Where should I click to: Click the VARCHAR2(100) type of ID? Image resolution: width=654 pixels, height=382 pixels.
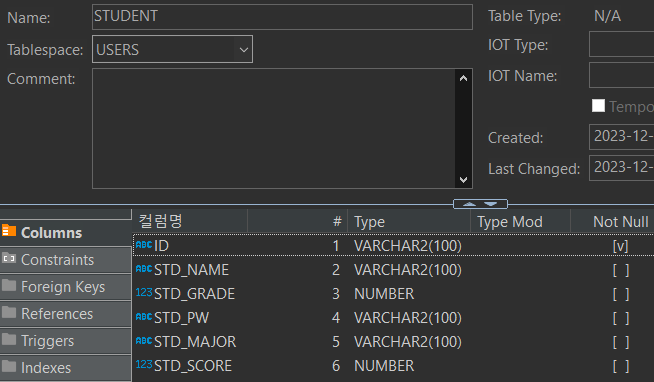tap(408, 246)
